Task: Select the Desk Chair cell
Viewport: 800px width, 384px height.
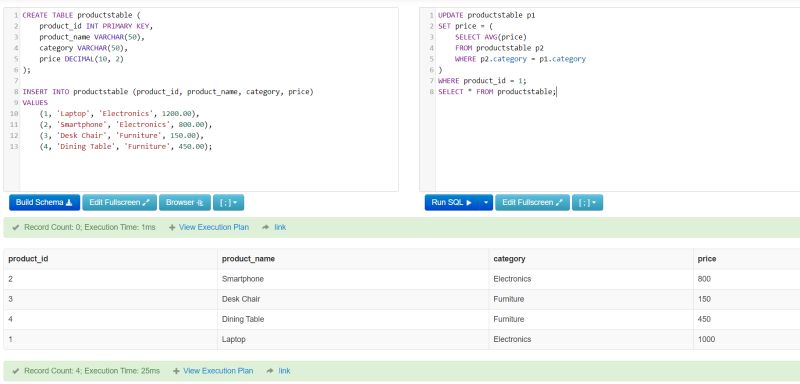Action: pyautogui.click(x=241, y=299)
